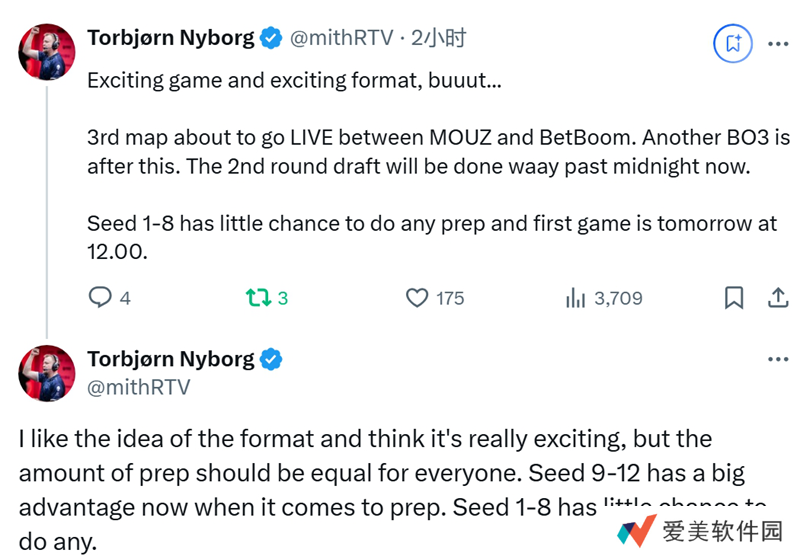Click the 爱美软件园 watermark logo
Image resolution: width=800 pixels, height=556 pixels.
click(x=637, y=531)
